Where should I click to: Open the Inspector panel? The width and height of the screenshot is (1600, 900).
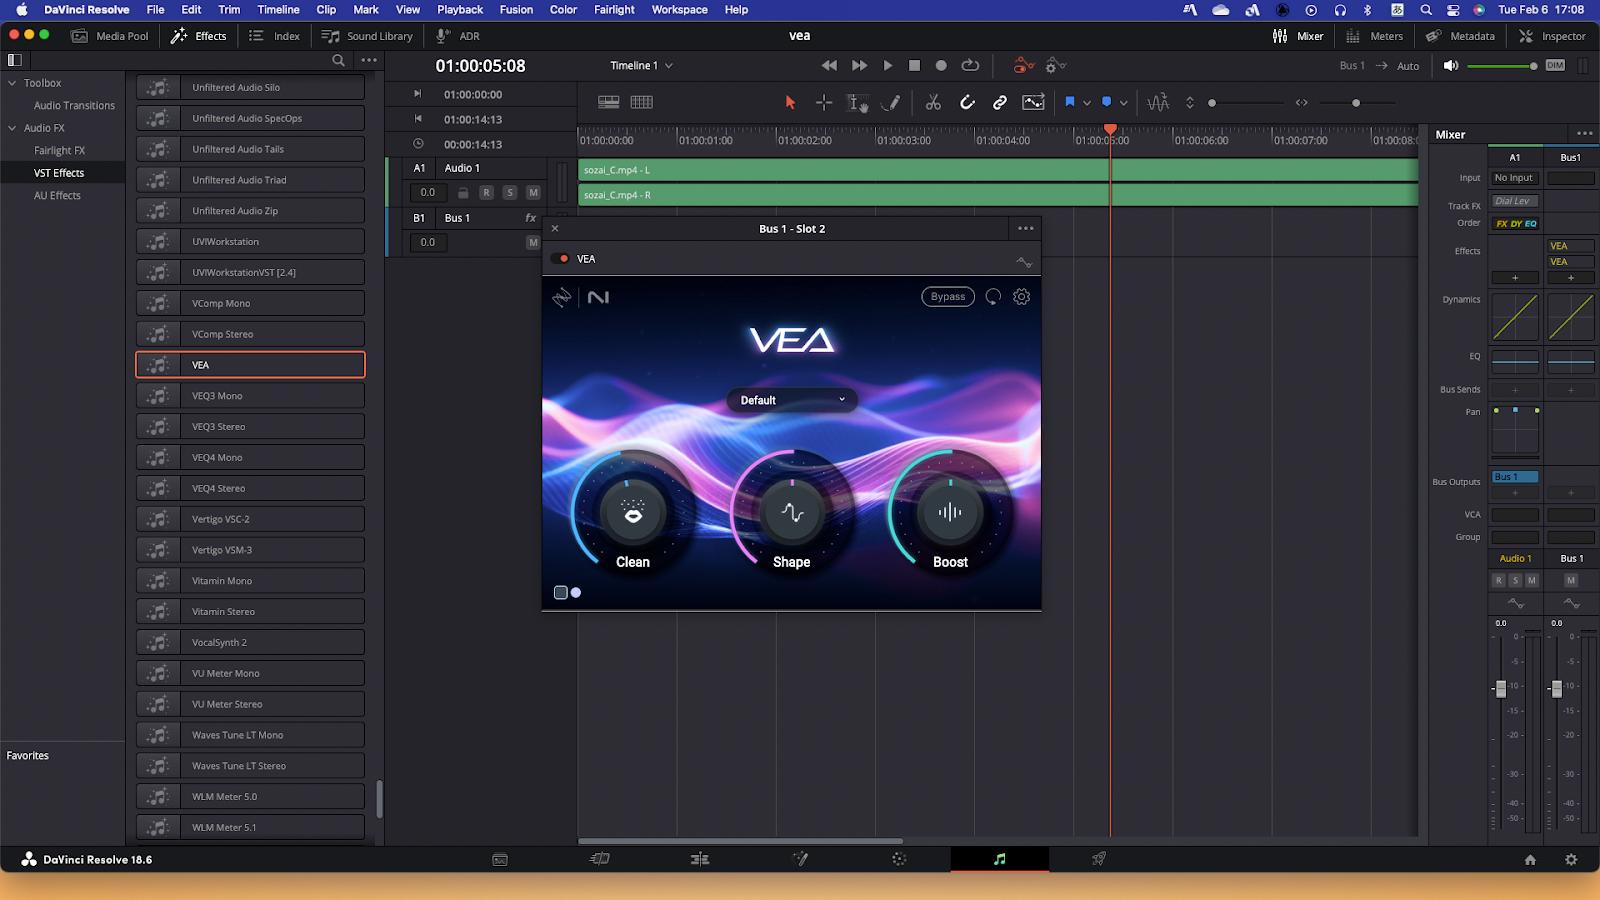[1552, 36]
